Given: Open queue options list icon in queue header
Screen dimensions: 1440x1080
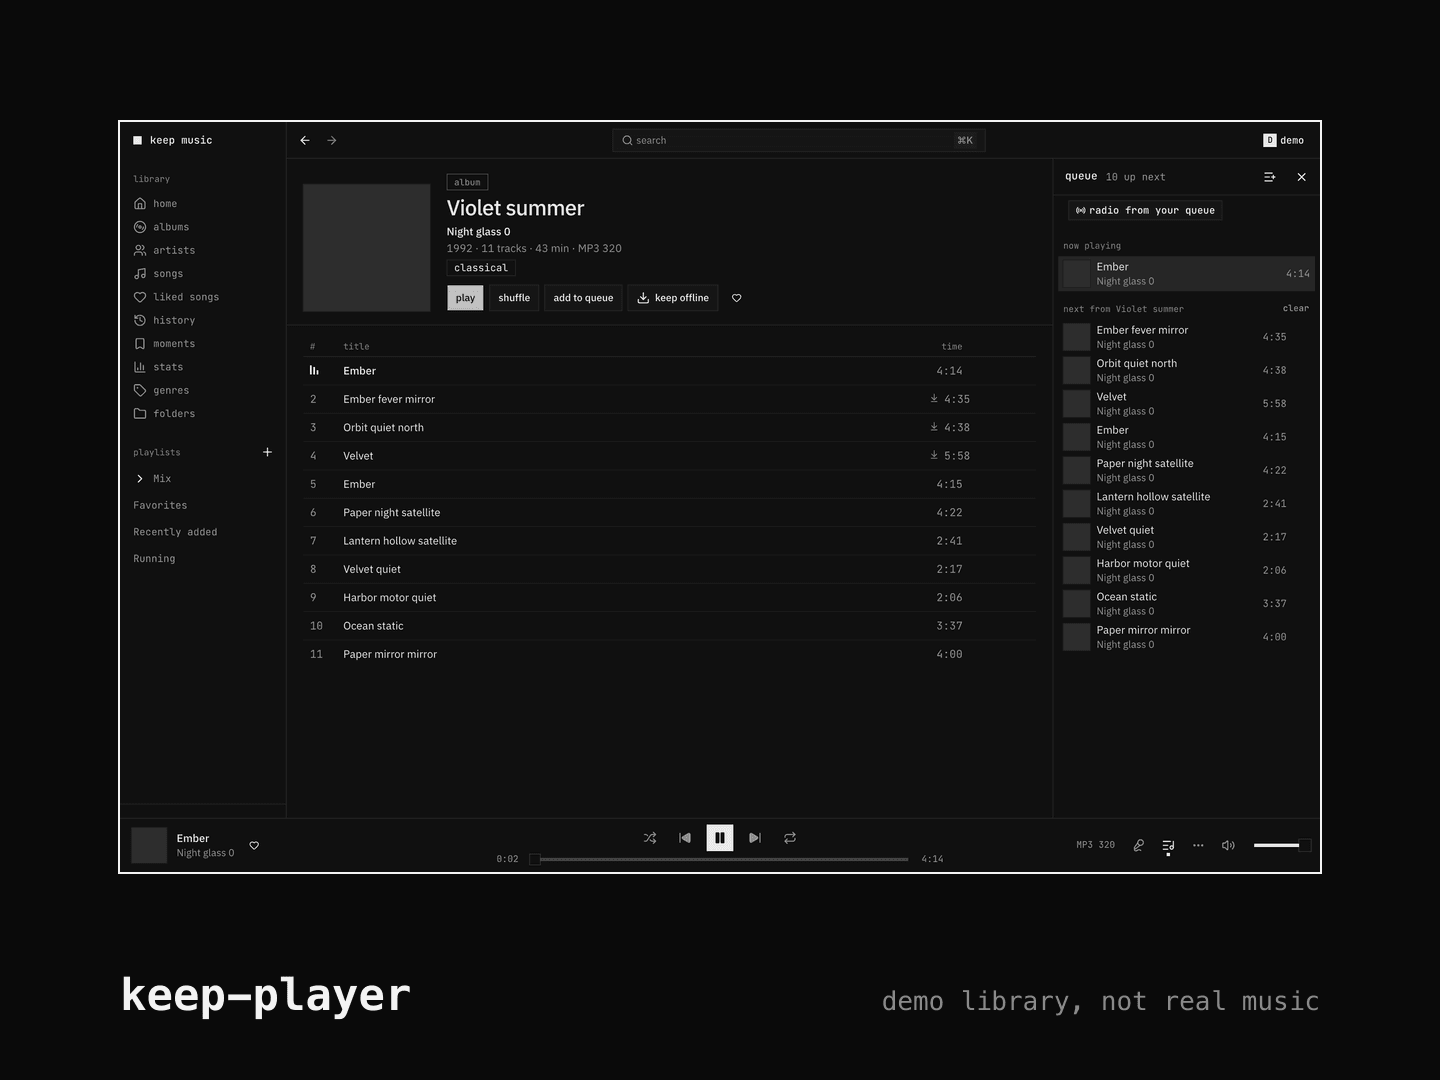Looking at the screenshot, I should pyautogui.click(x=1270, y=177).
